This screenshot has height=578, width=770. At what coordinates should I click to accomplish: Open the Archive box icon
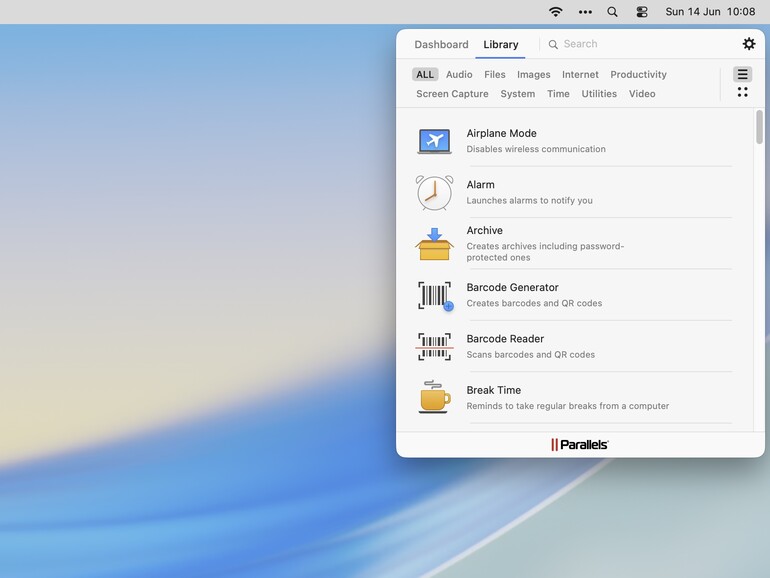(434, 244)
